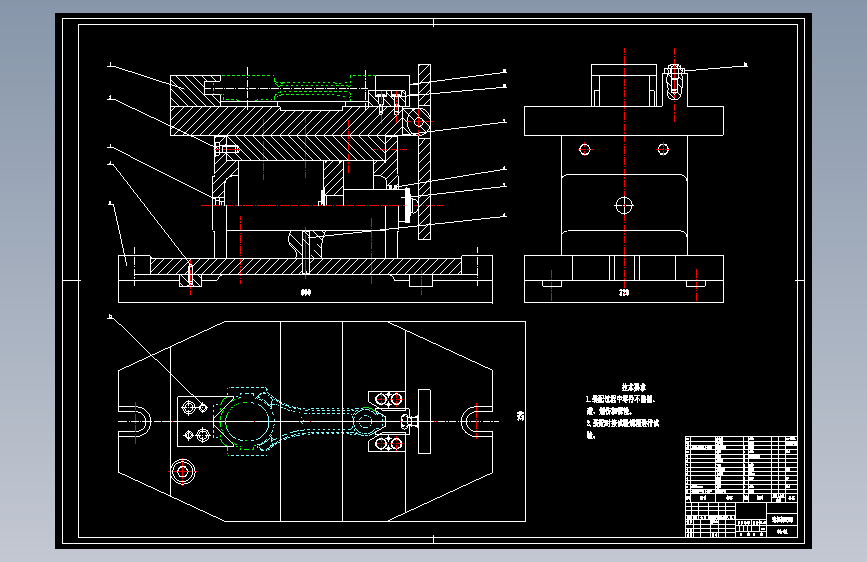Screen dimensions: 867x562
Task: Click the concentric-circle bushing below the plan view locating block
Action: coord(182,472)
